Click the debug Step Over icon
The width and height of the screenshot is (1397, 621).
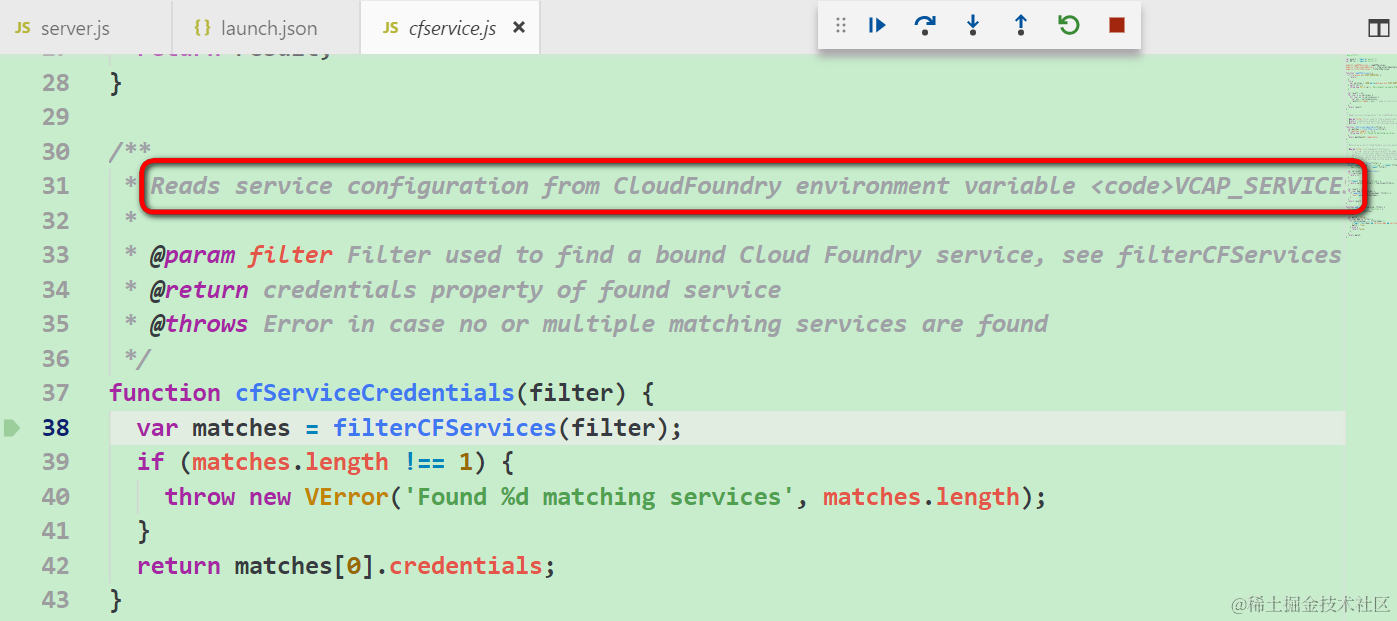925,26
